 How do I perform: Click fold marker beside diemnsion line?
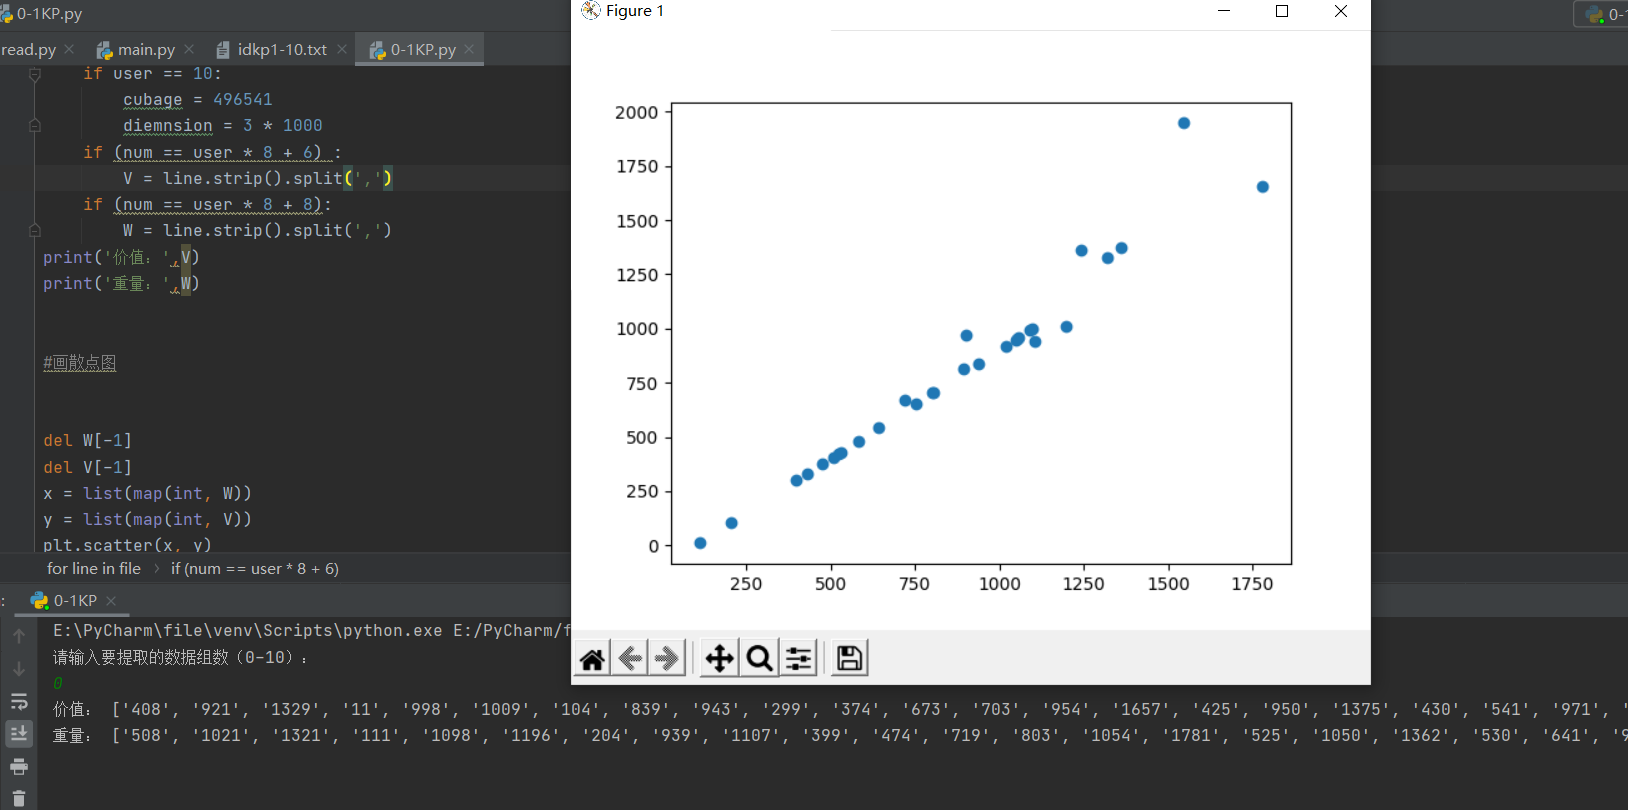[x=35, y=126]
